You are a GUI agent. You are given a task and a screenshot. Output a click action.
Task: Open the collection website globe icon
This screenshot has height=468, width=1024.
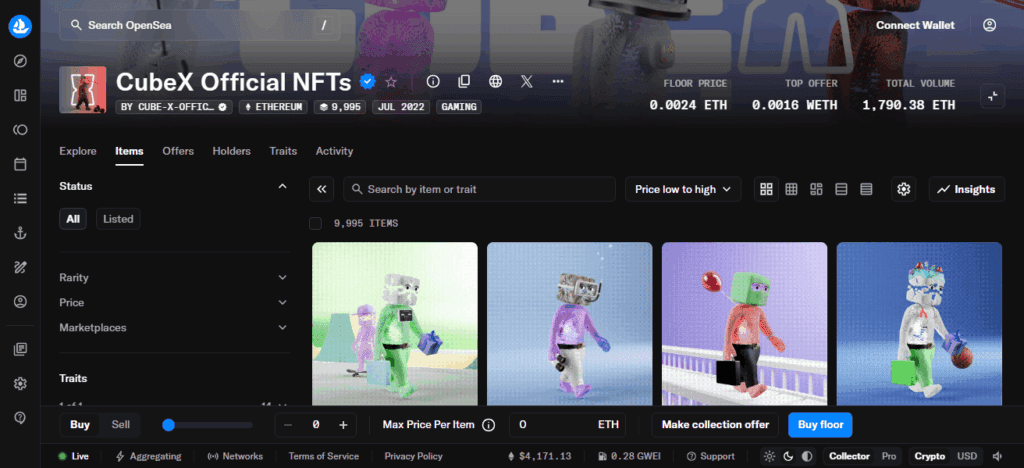496,82
